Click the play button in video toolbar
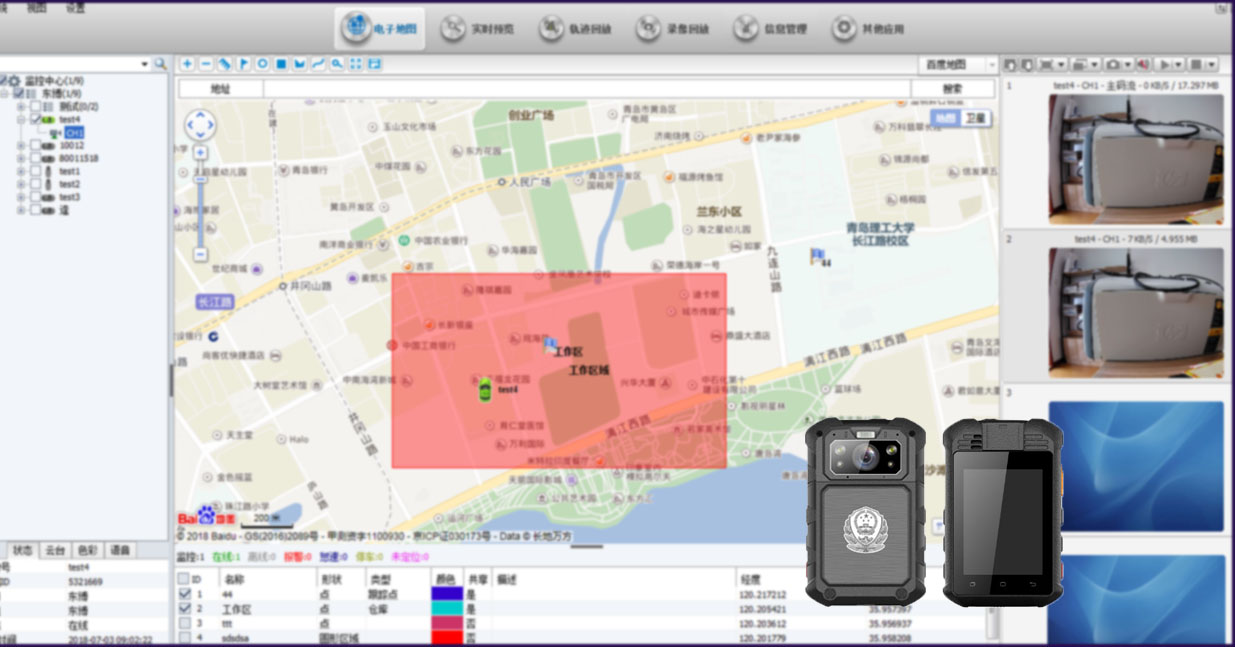1235x647 pixels. pyautogui.click(x=1164, y=64)
